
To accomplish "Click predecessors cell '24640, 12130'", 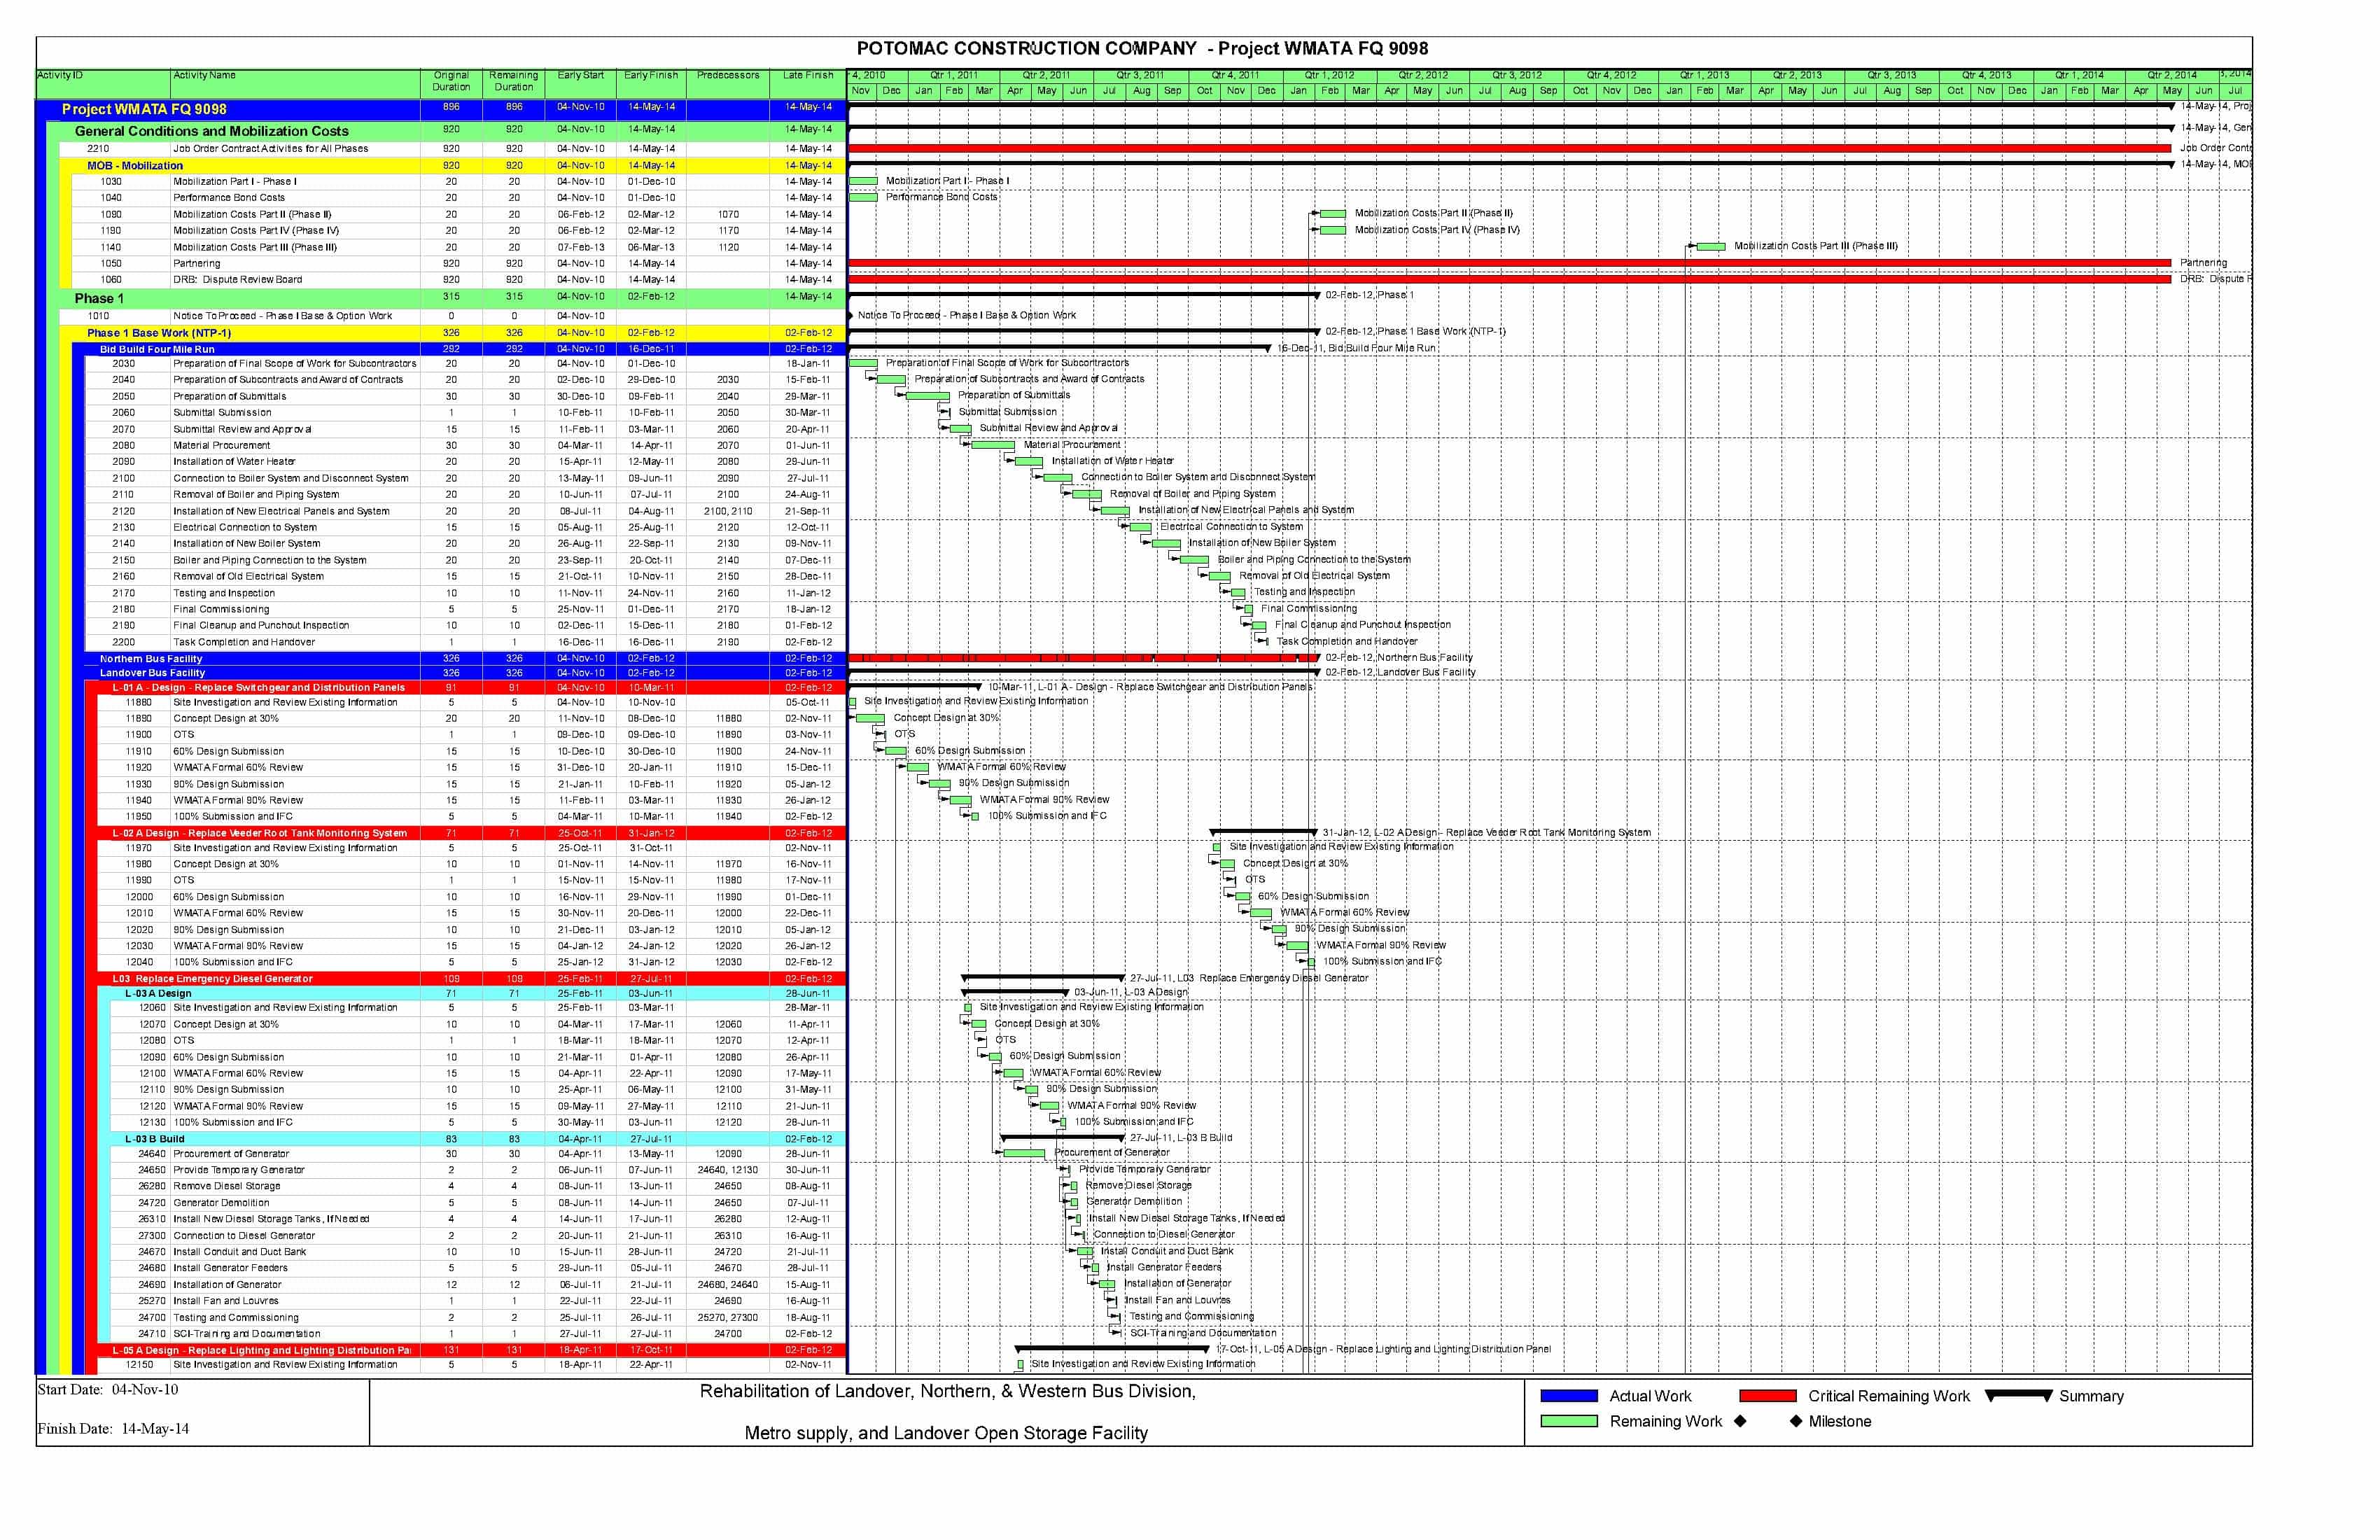I will [728, 1170].
